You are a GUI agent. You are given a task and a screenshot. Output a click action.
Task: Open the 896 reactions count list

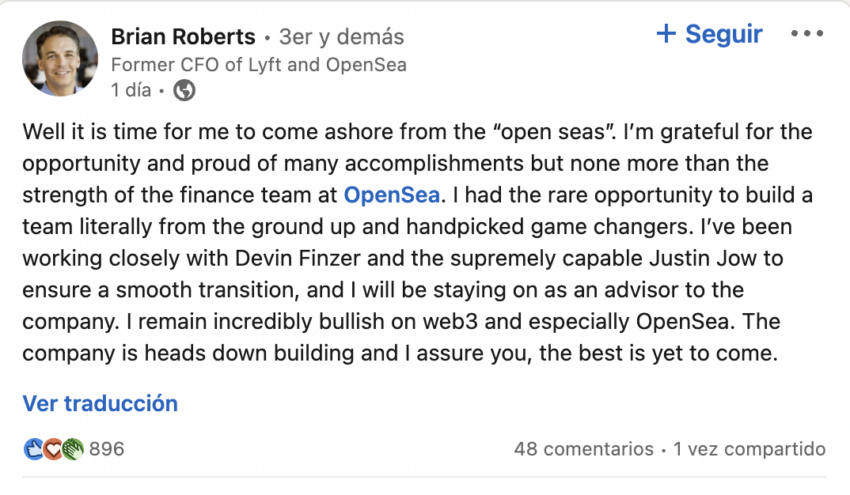point(106,449)
